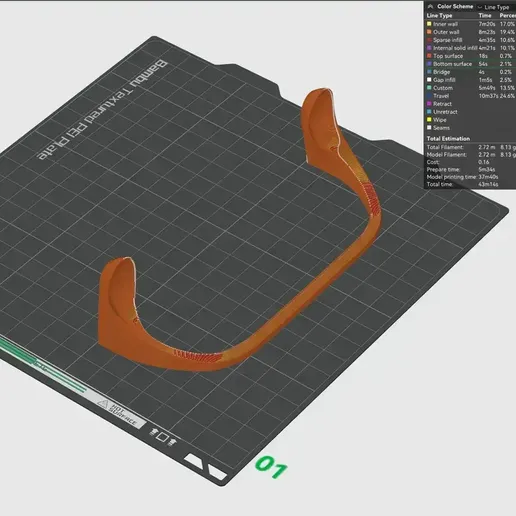The height and width of the screenshot is (516, 516).
Task: Click the Unretract color swatch
Action: 429,112
